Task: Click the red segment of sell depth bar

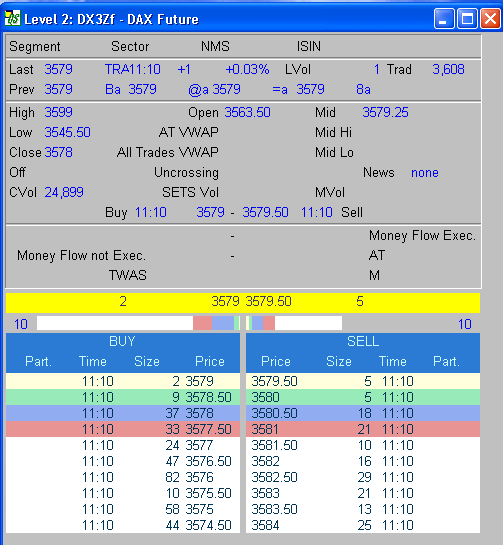Action: [x=269, y=323]
